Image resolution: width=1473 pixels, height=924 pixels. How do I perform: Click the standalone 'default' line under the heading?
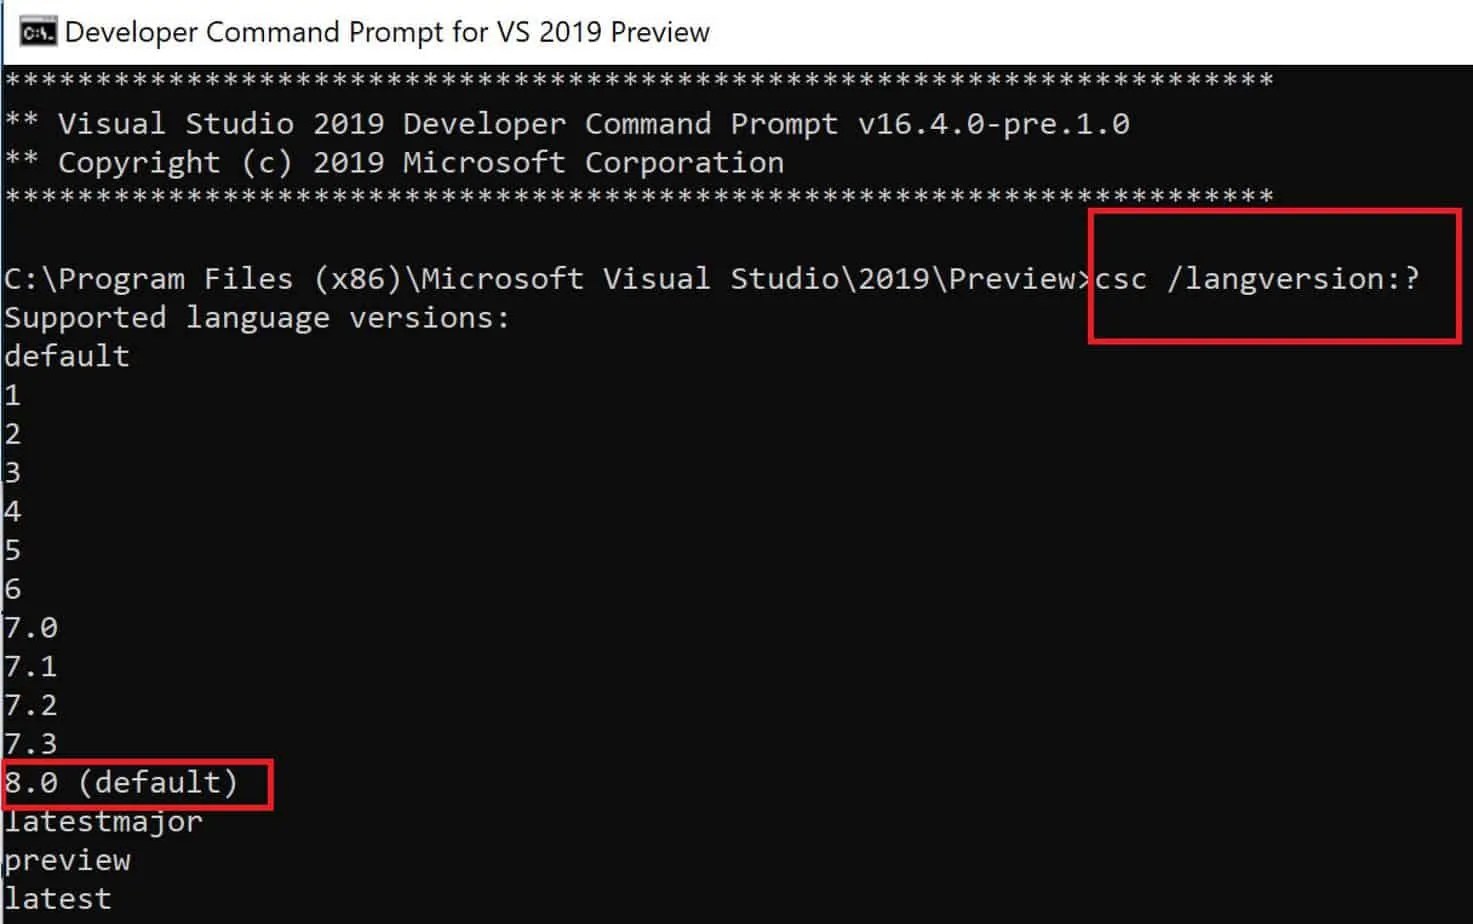[x=67, y=356]
